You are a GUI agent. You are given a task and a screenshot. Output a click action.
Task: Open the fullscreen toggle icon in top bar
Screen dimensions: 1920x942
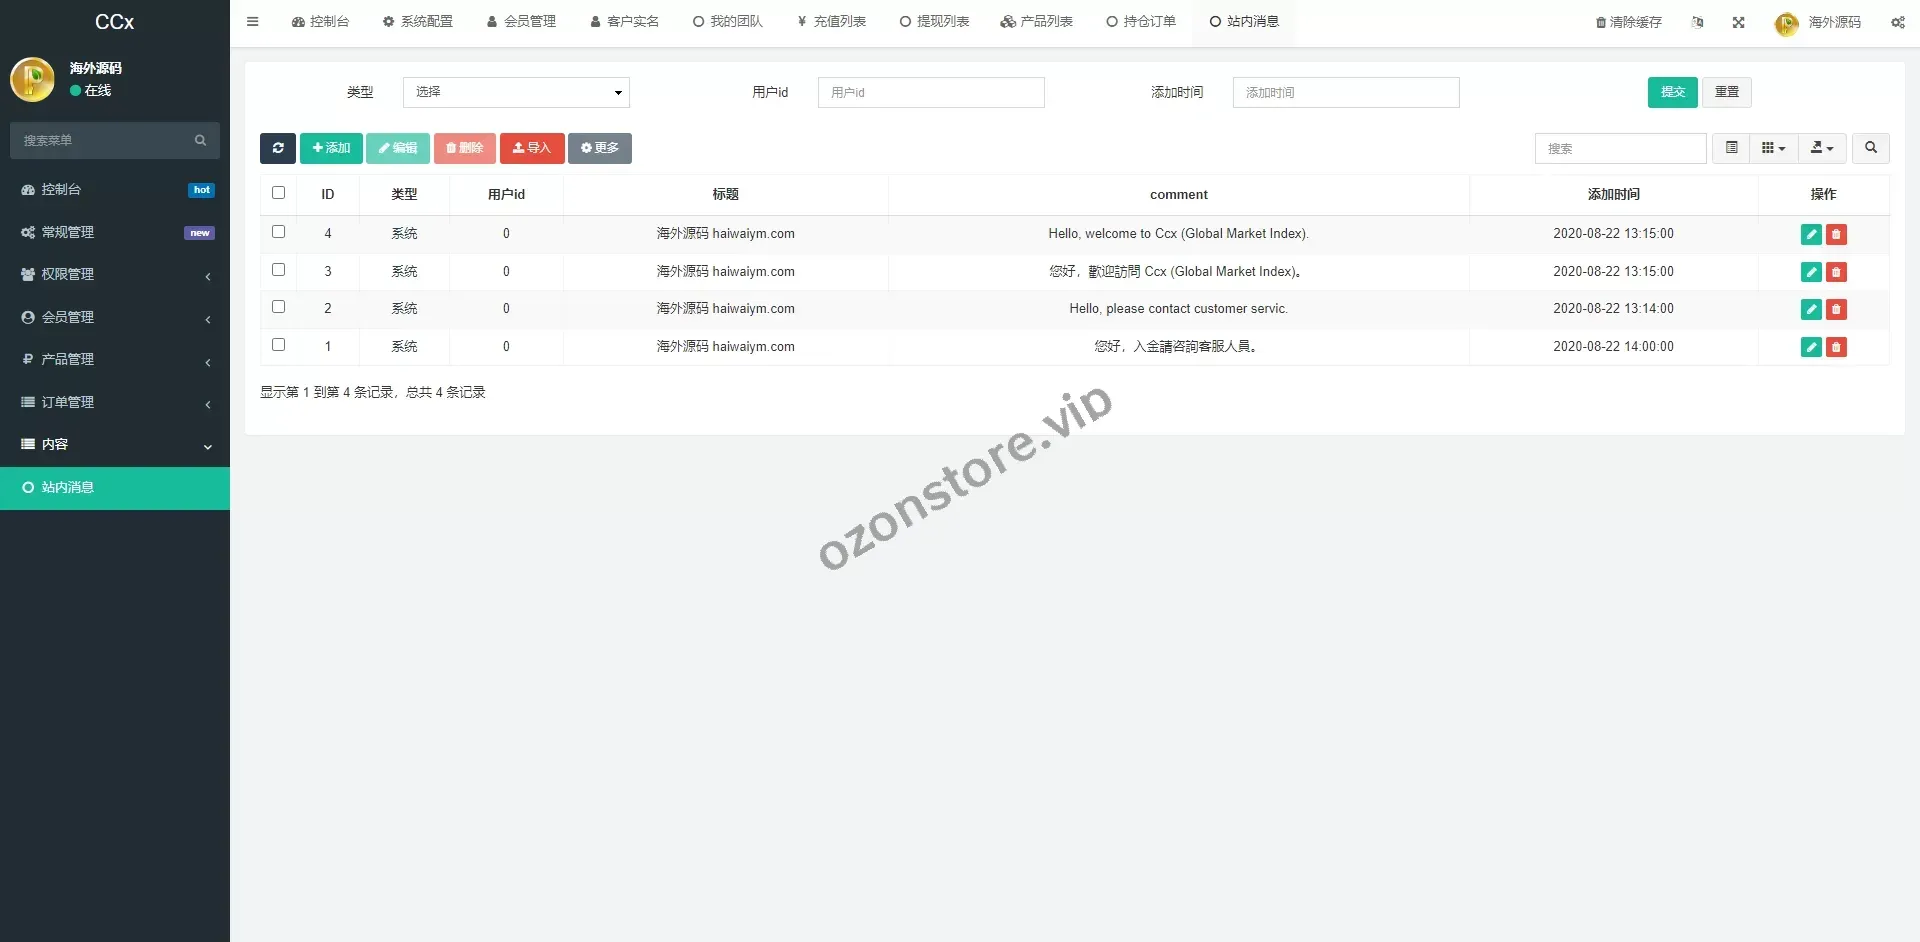pos(1738,22)
